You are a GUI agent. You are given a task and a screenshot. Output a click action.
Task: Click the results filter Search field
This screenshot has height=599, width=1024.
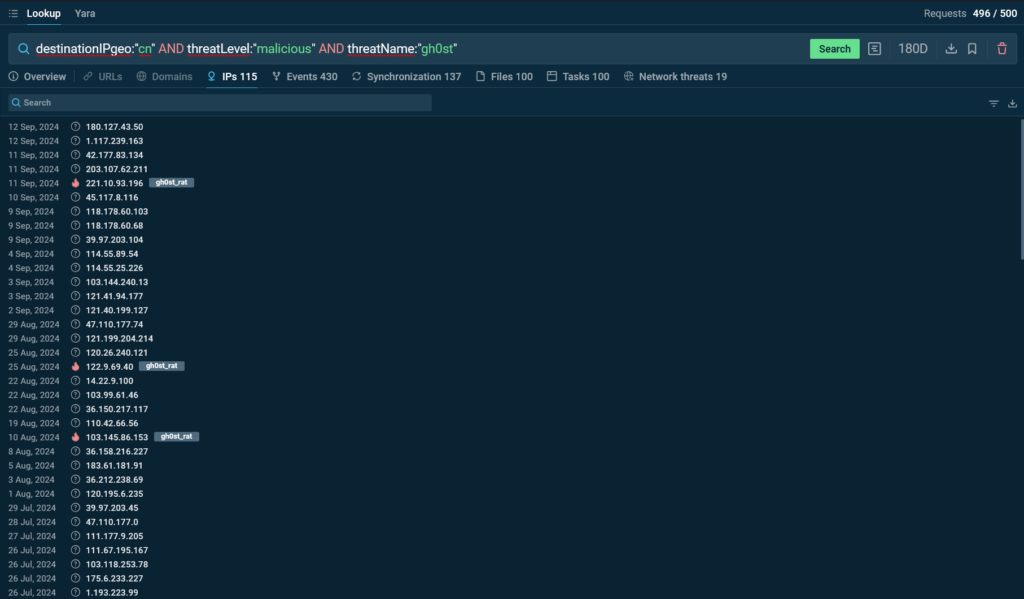point(220,103)
